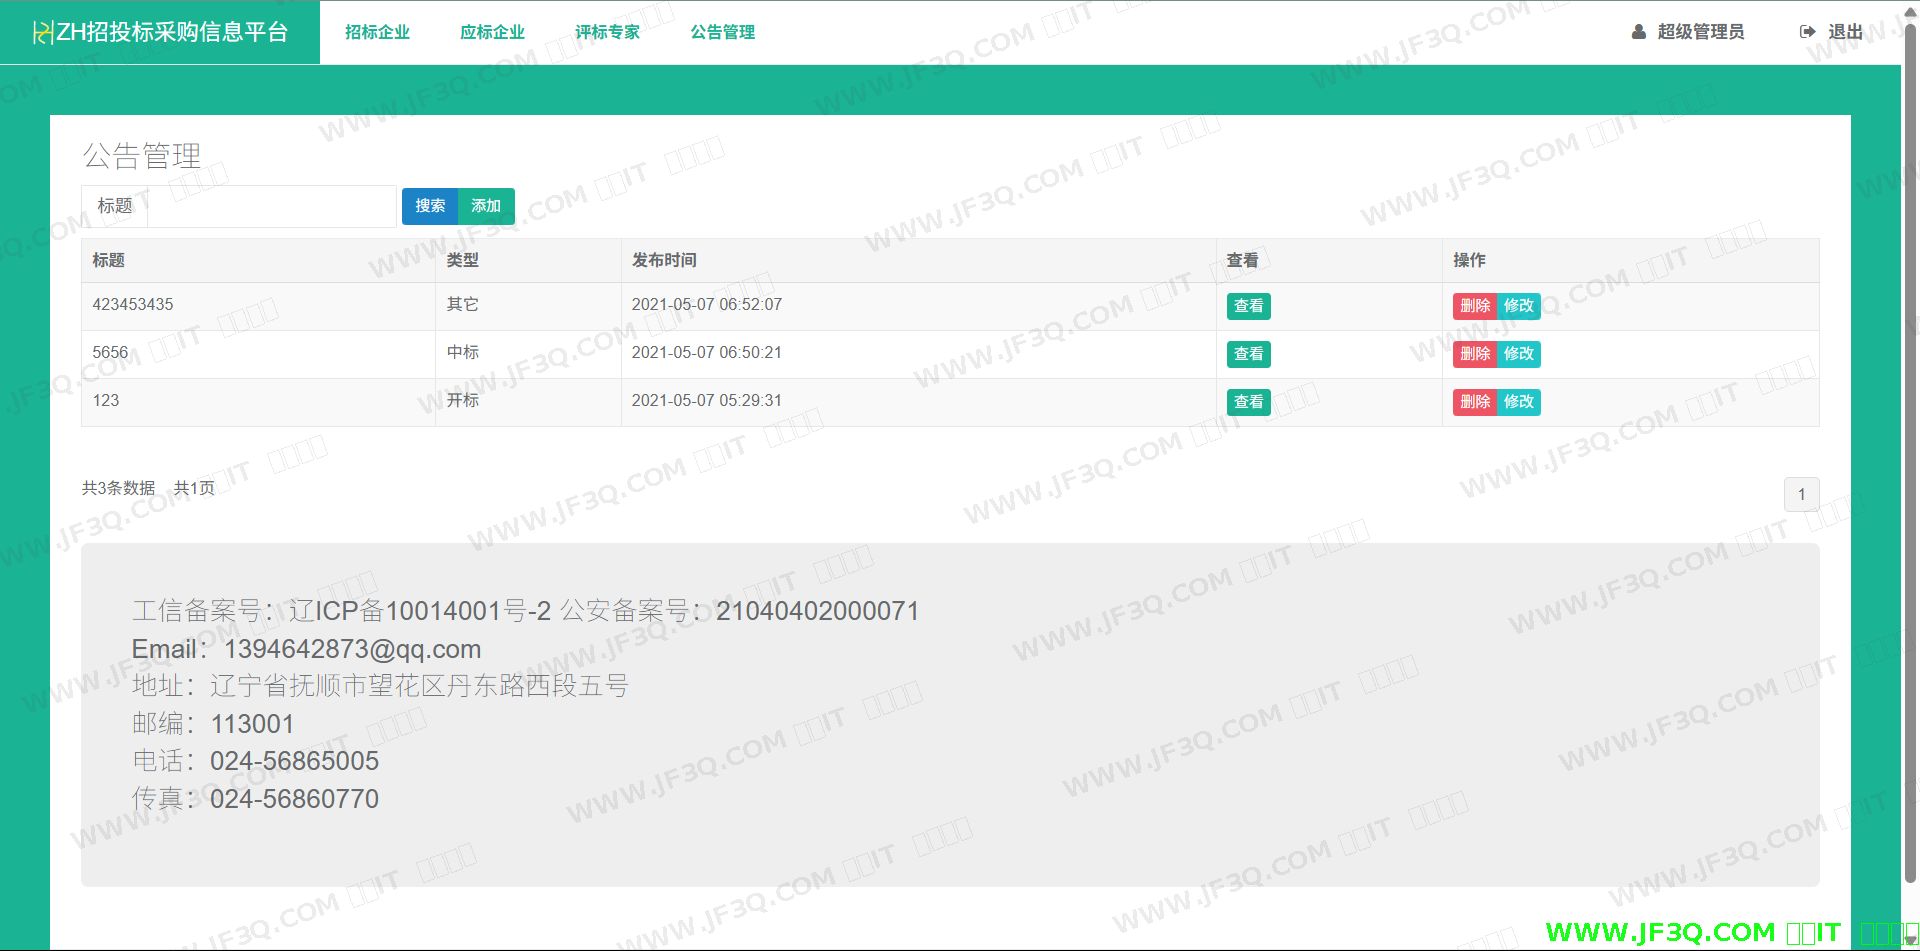The image size is (1920, 951).
Task: Edit the 423453435 announcement row
Action: (1518, 306)
